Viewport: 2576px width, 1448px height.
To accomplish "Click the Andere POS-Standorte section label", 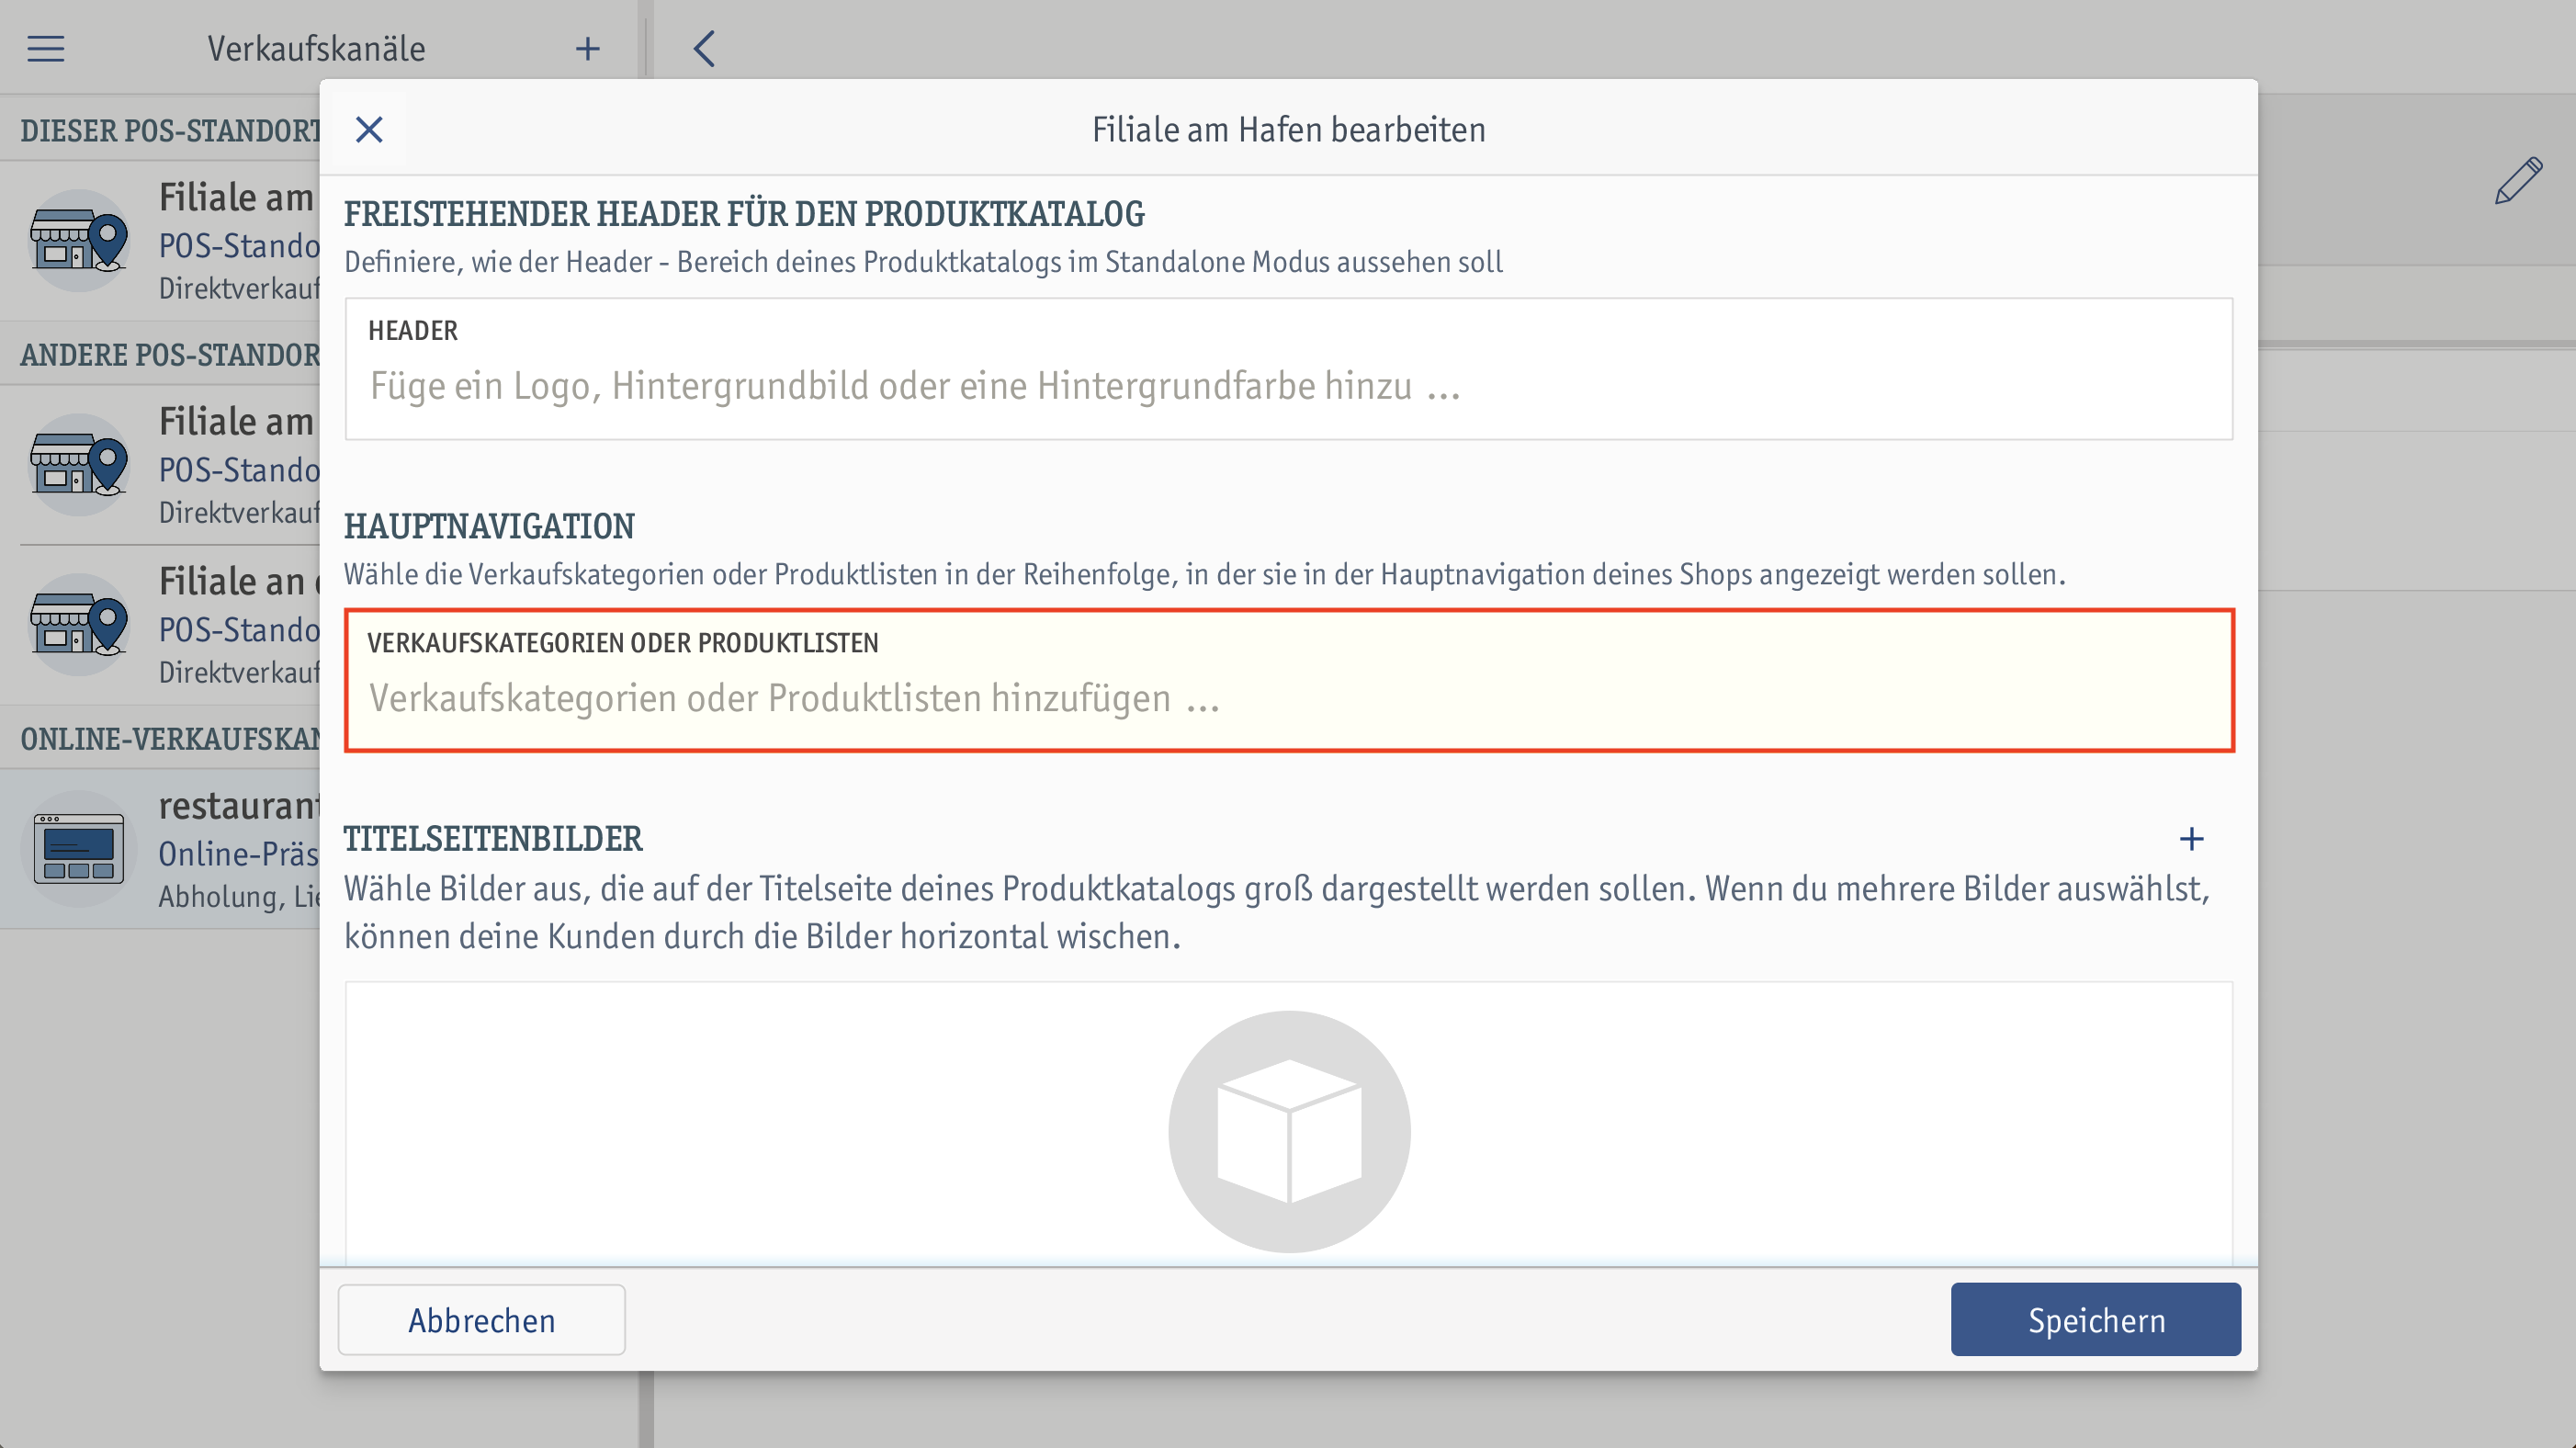I will pos(170,354).
